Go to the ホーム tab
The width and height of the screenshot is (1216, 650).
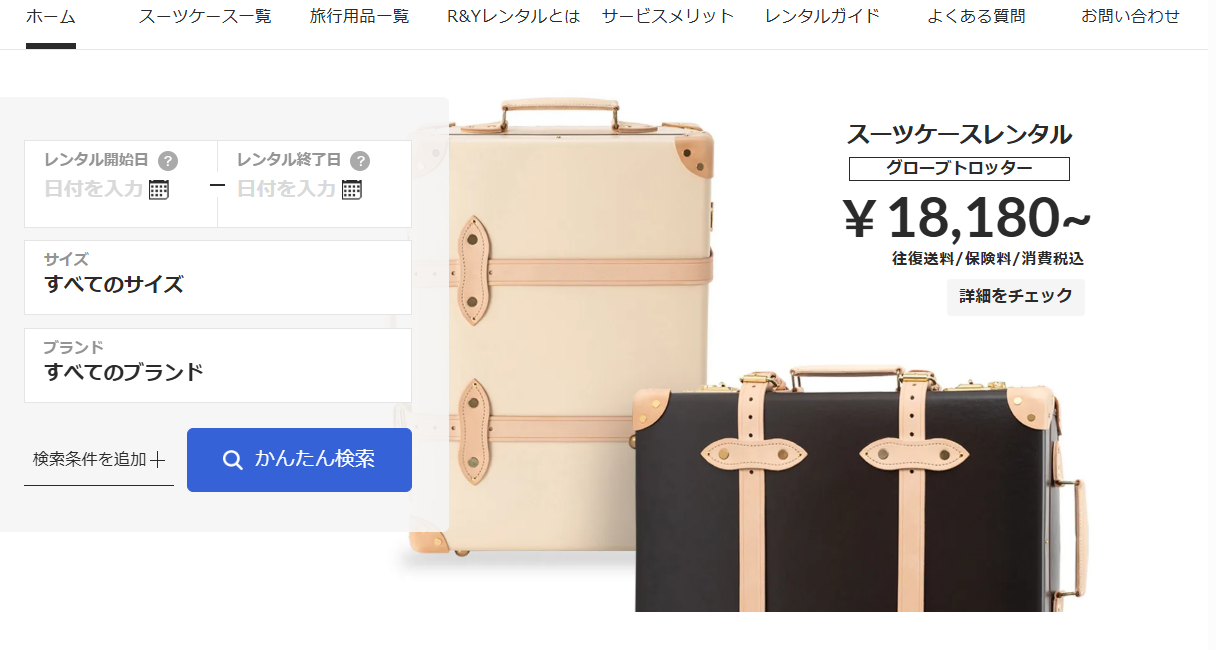click(x=50, y=17)
